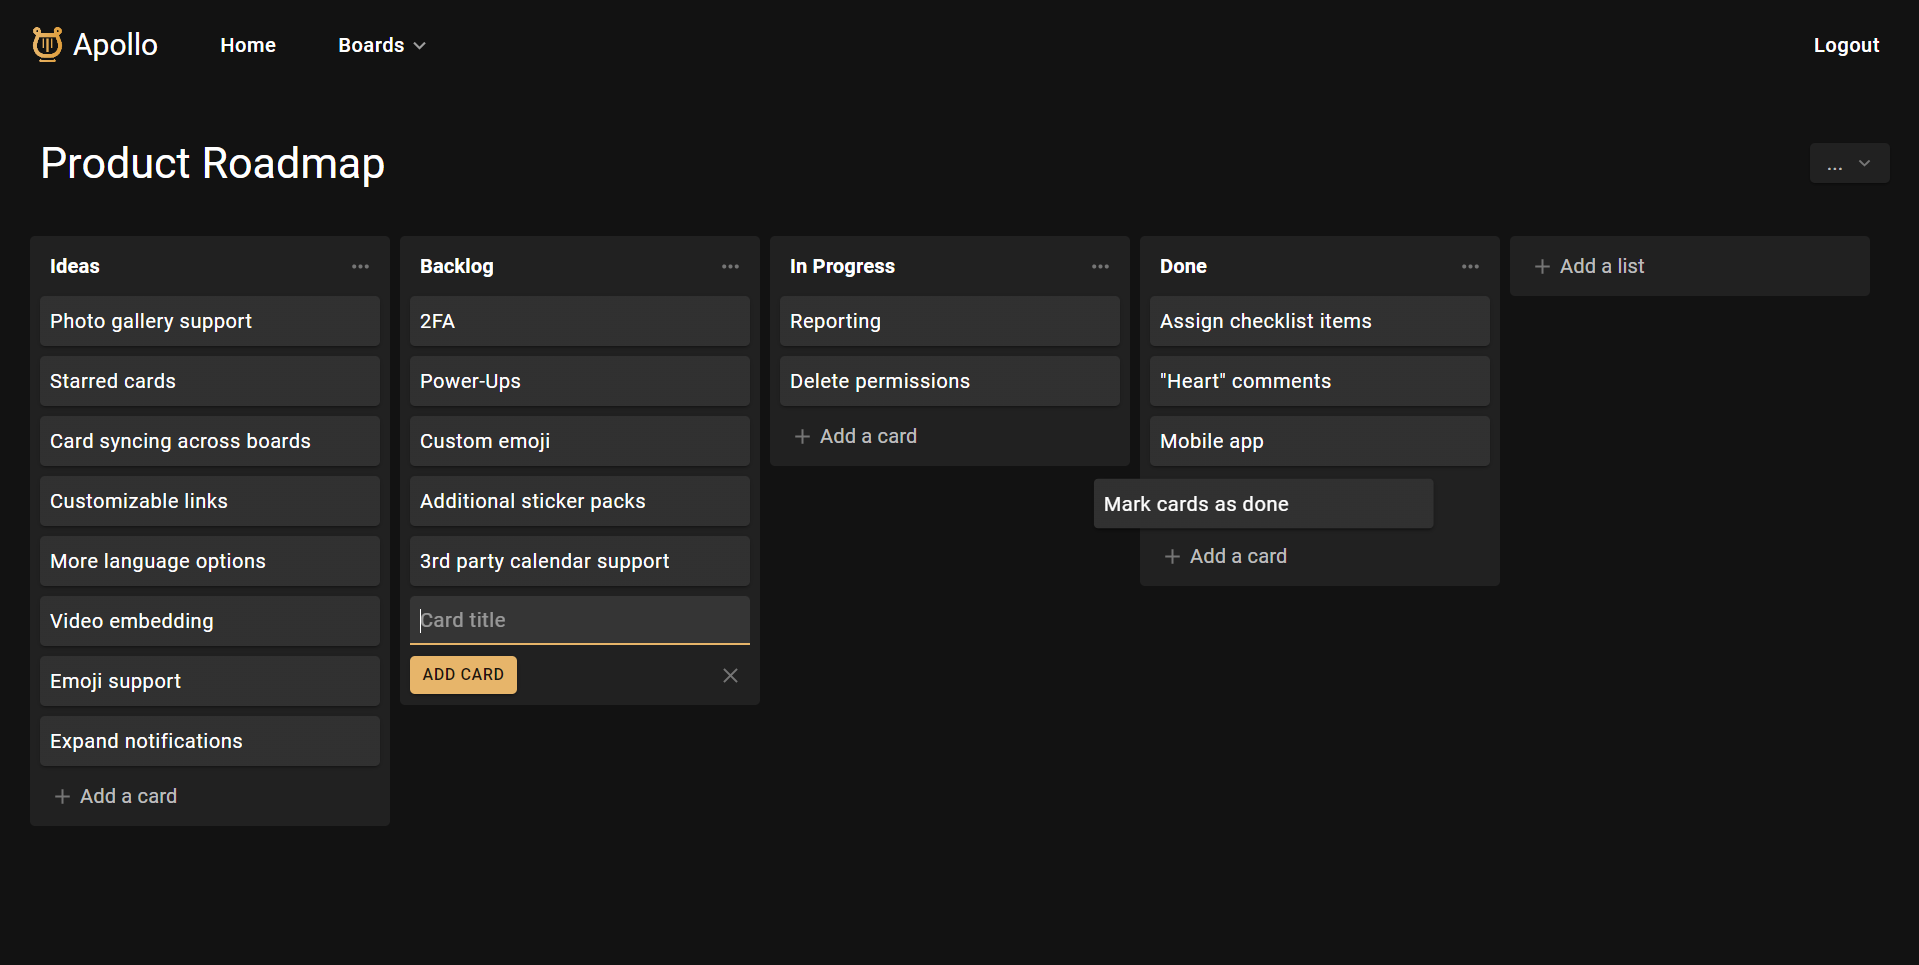Click the chevron on the top-right board menu

click(1864, 163)
